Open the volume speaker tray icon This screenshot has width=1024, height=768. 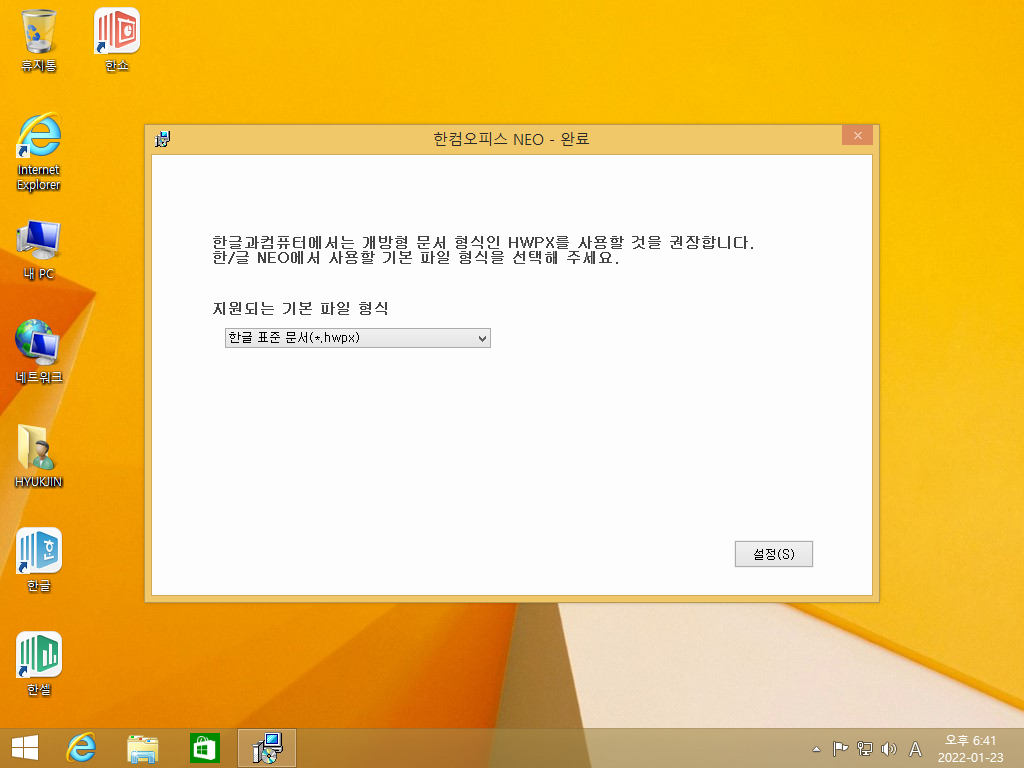pyautogui.click(x=889, y=749)
